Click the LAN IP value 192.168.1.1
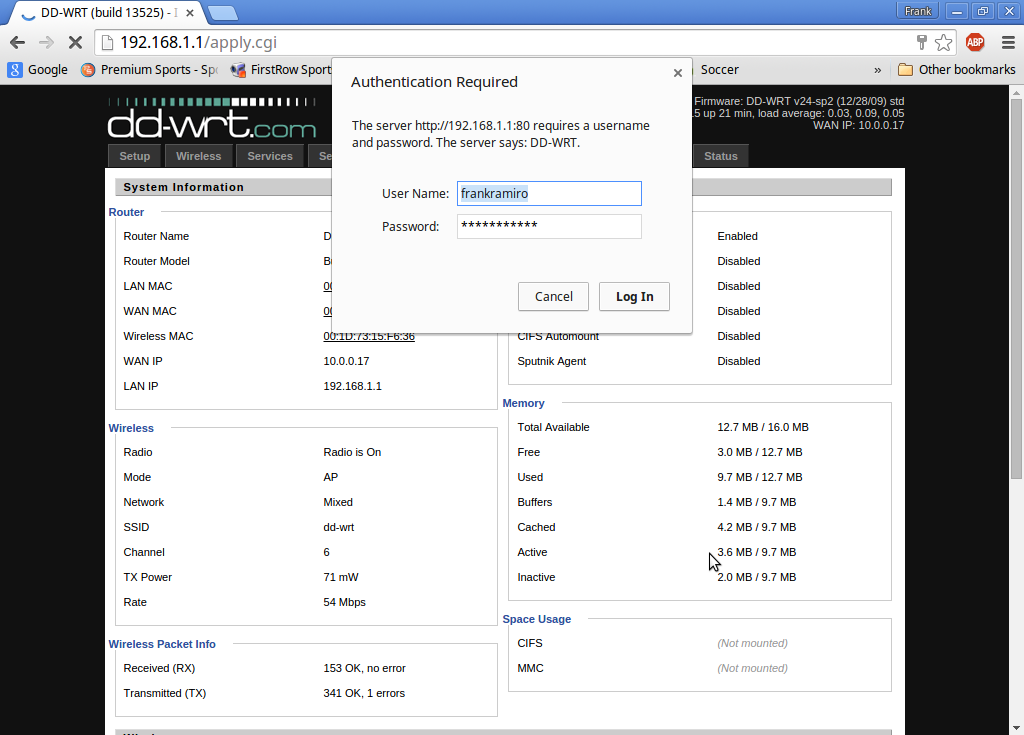Screen dimensions: 1024x735 click(353, 386)
